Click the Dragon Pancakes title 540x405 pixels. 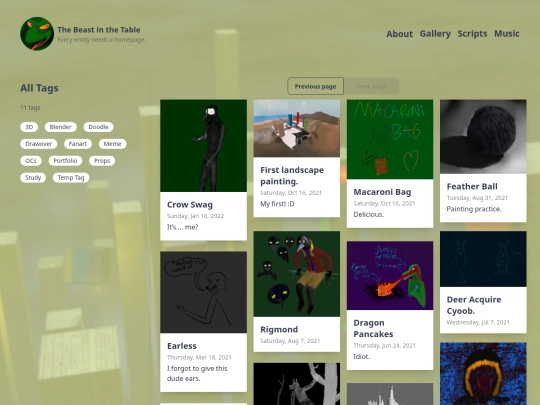373,328
